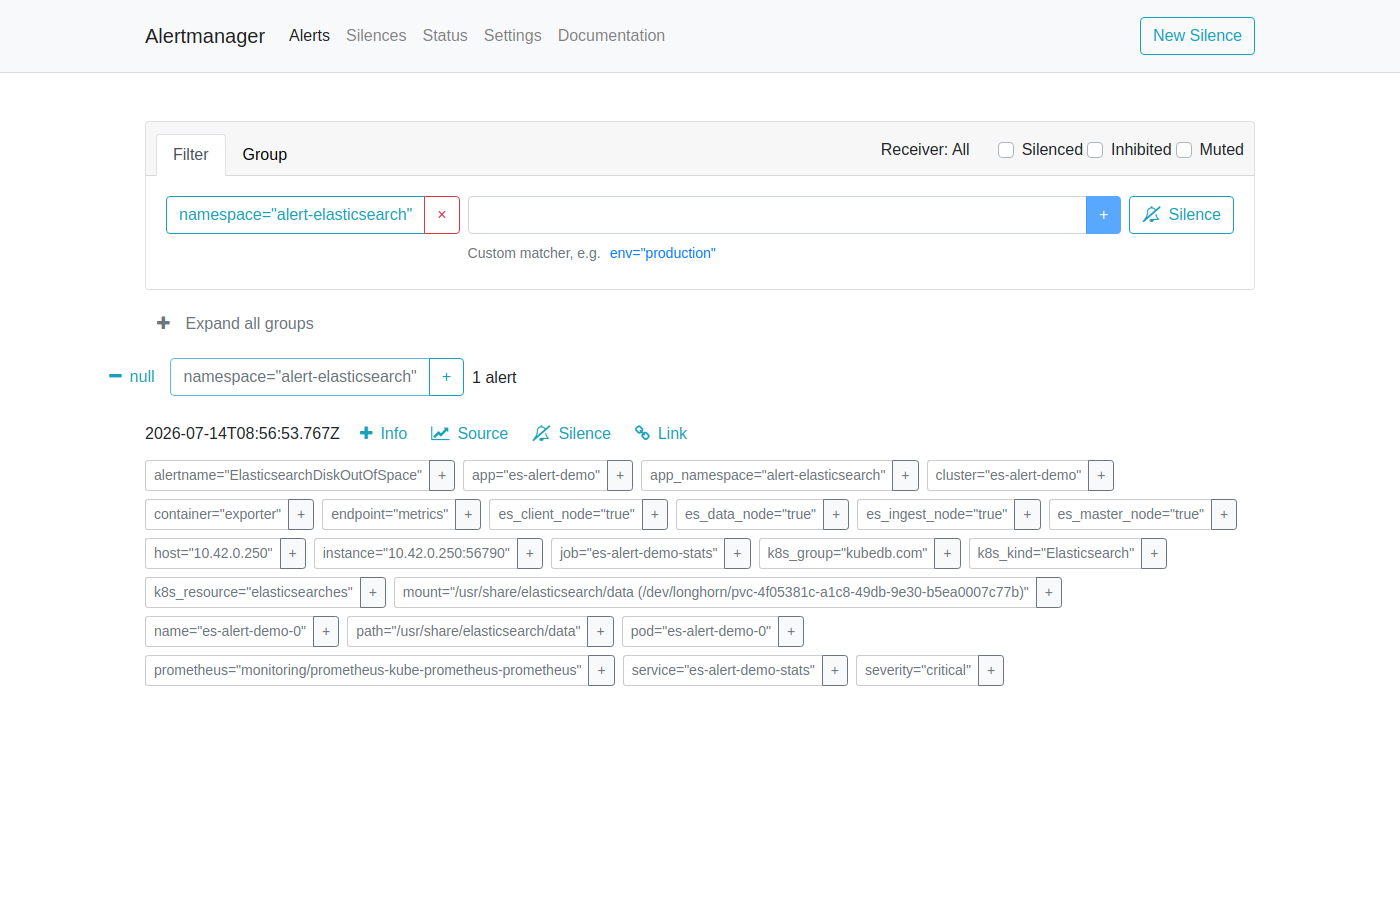Screen dimensions: 1400x900
Task: Add app_namespace label to the filter via plus
Action: tap(905, 475)
